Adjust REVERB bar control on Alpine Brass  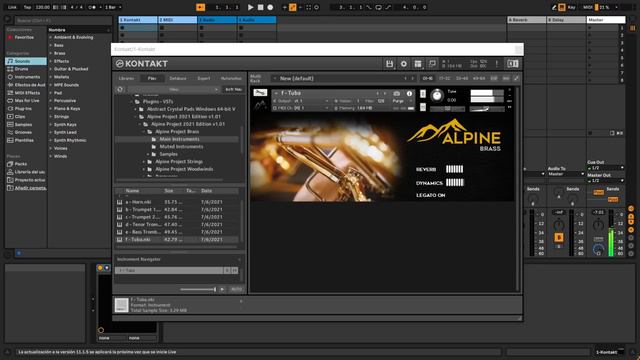[x=454, y=169]
